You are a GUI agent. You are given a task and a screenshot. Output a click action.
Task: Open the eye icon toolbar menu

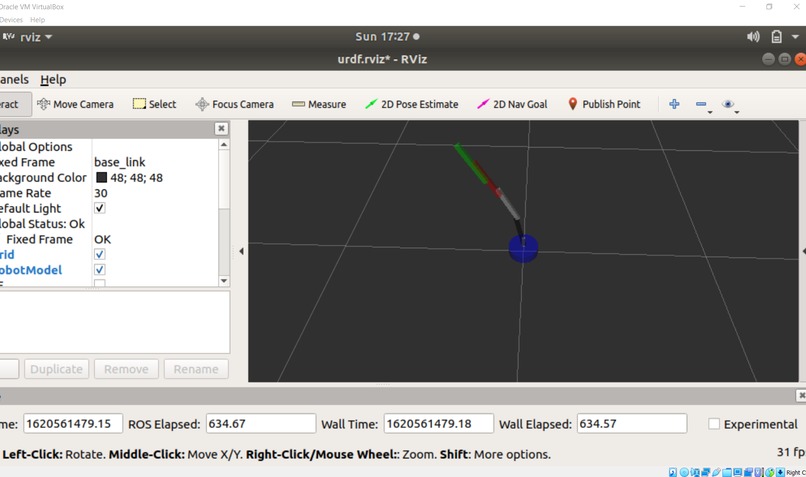pos(729,104)
